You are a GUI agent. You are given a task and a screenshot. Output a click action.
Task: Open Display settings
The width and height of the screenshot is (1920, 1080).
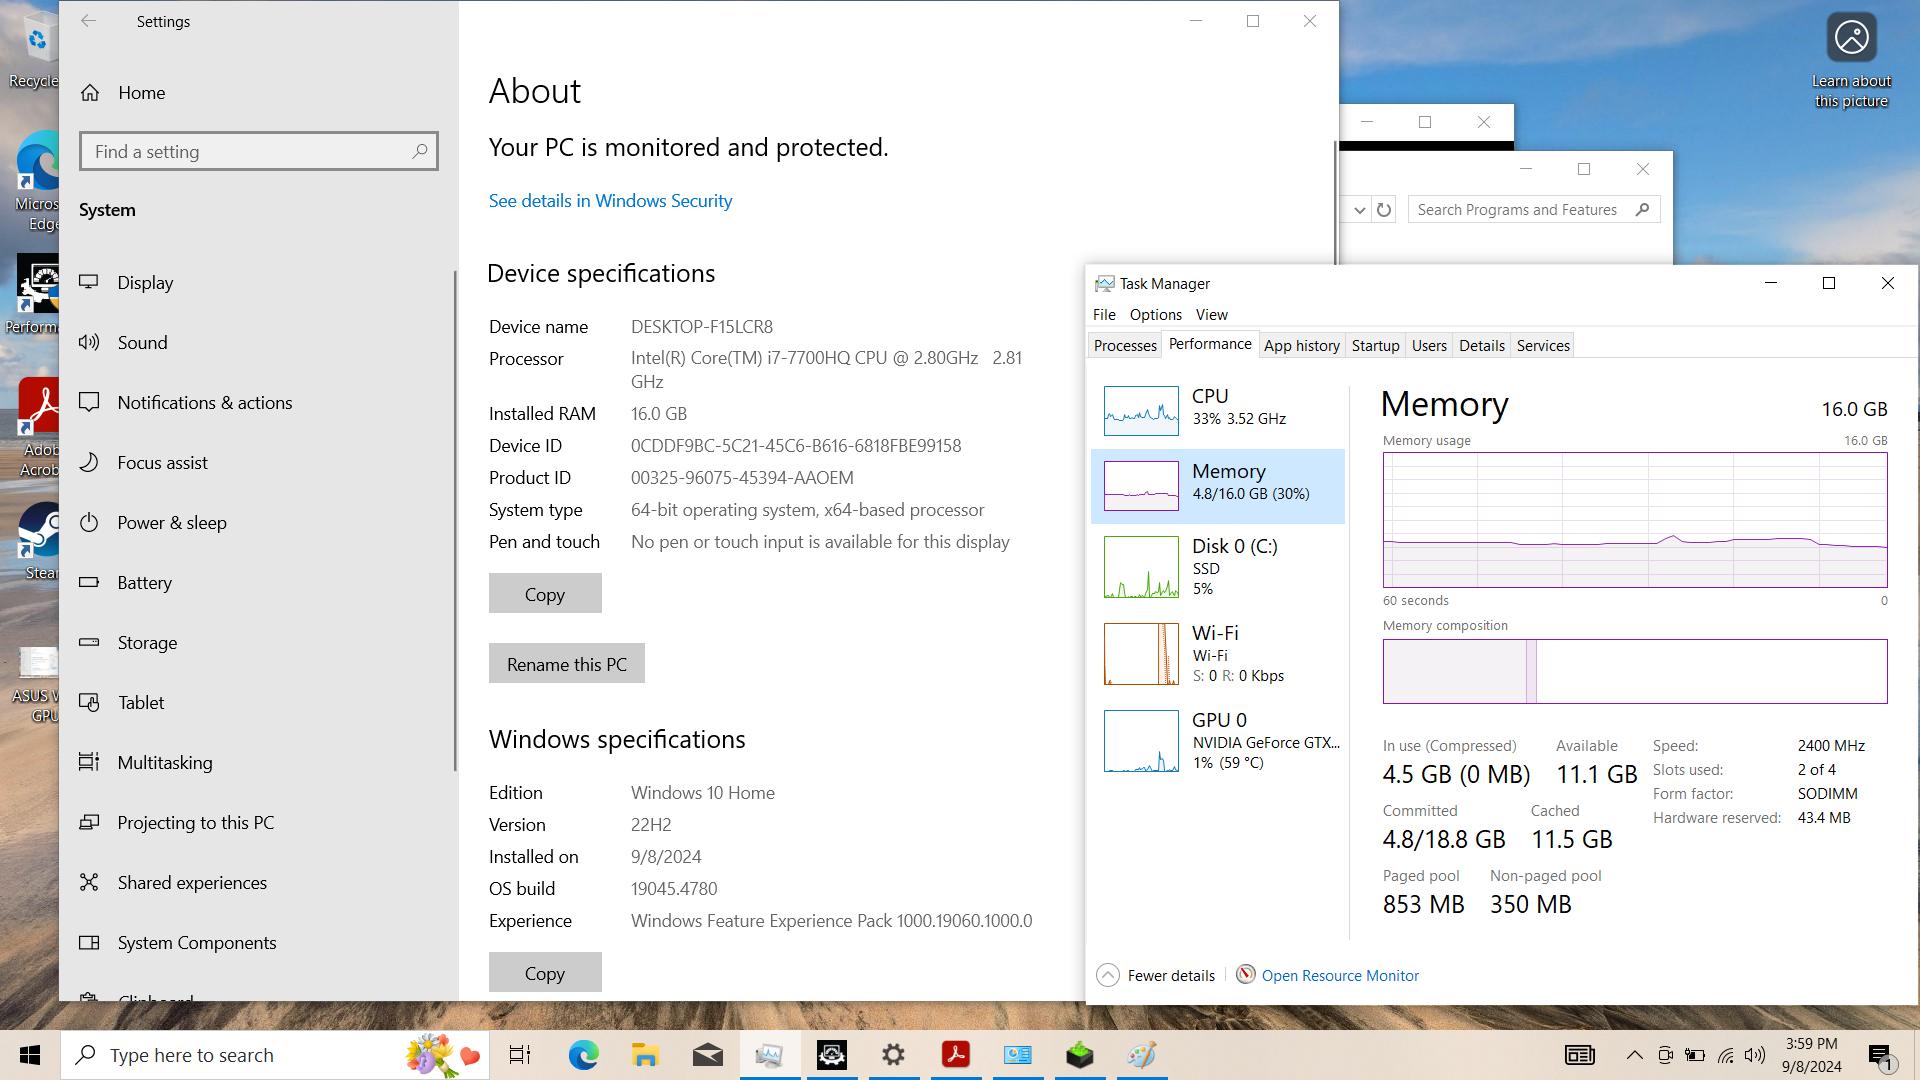tap(258, 283)
